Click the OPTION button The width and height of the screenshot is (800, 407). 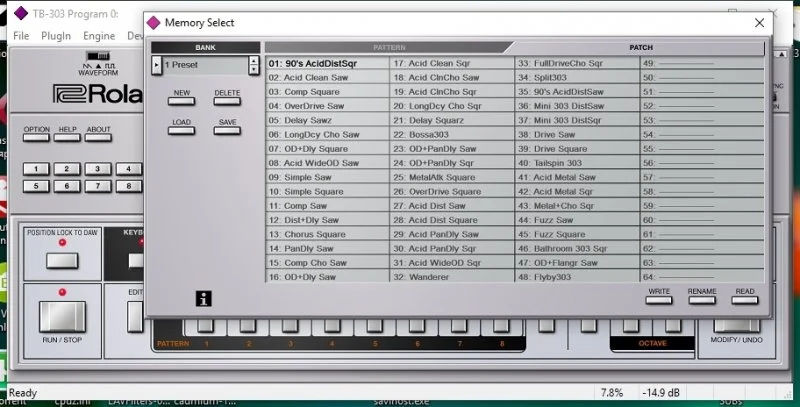(36, 138)
